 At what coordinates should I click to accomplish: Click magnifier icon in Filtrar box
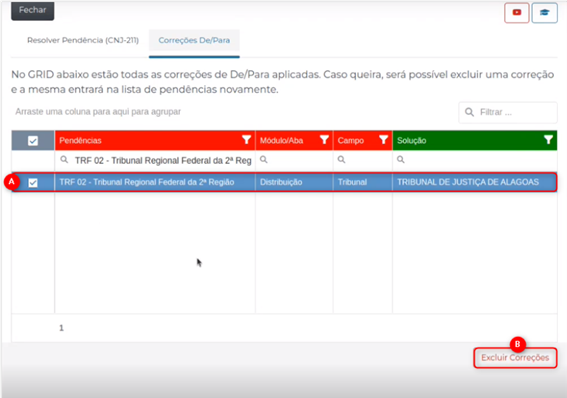tap(469, 112)
